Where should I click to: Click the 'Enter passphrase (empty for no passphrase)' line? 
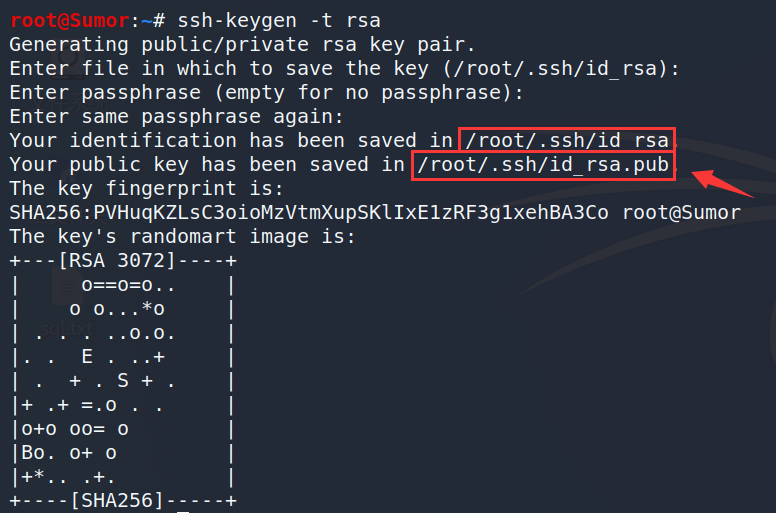[x=266, y=93]
